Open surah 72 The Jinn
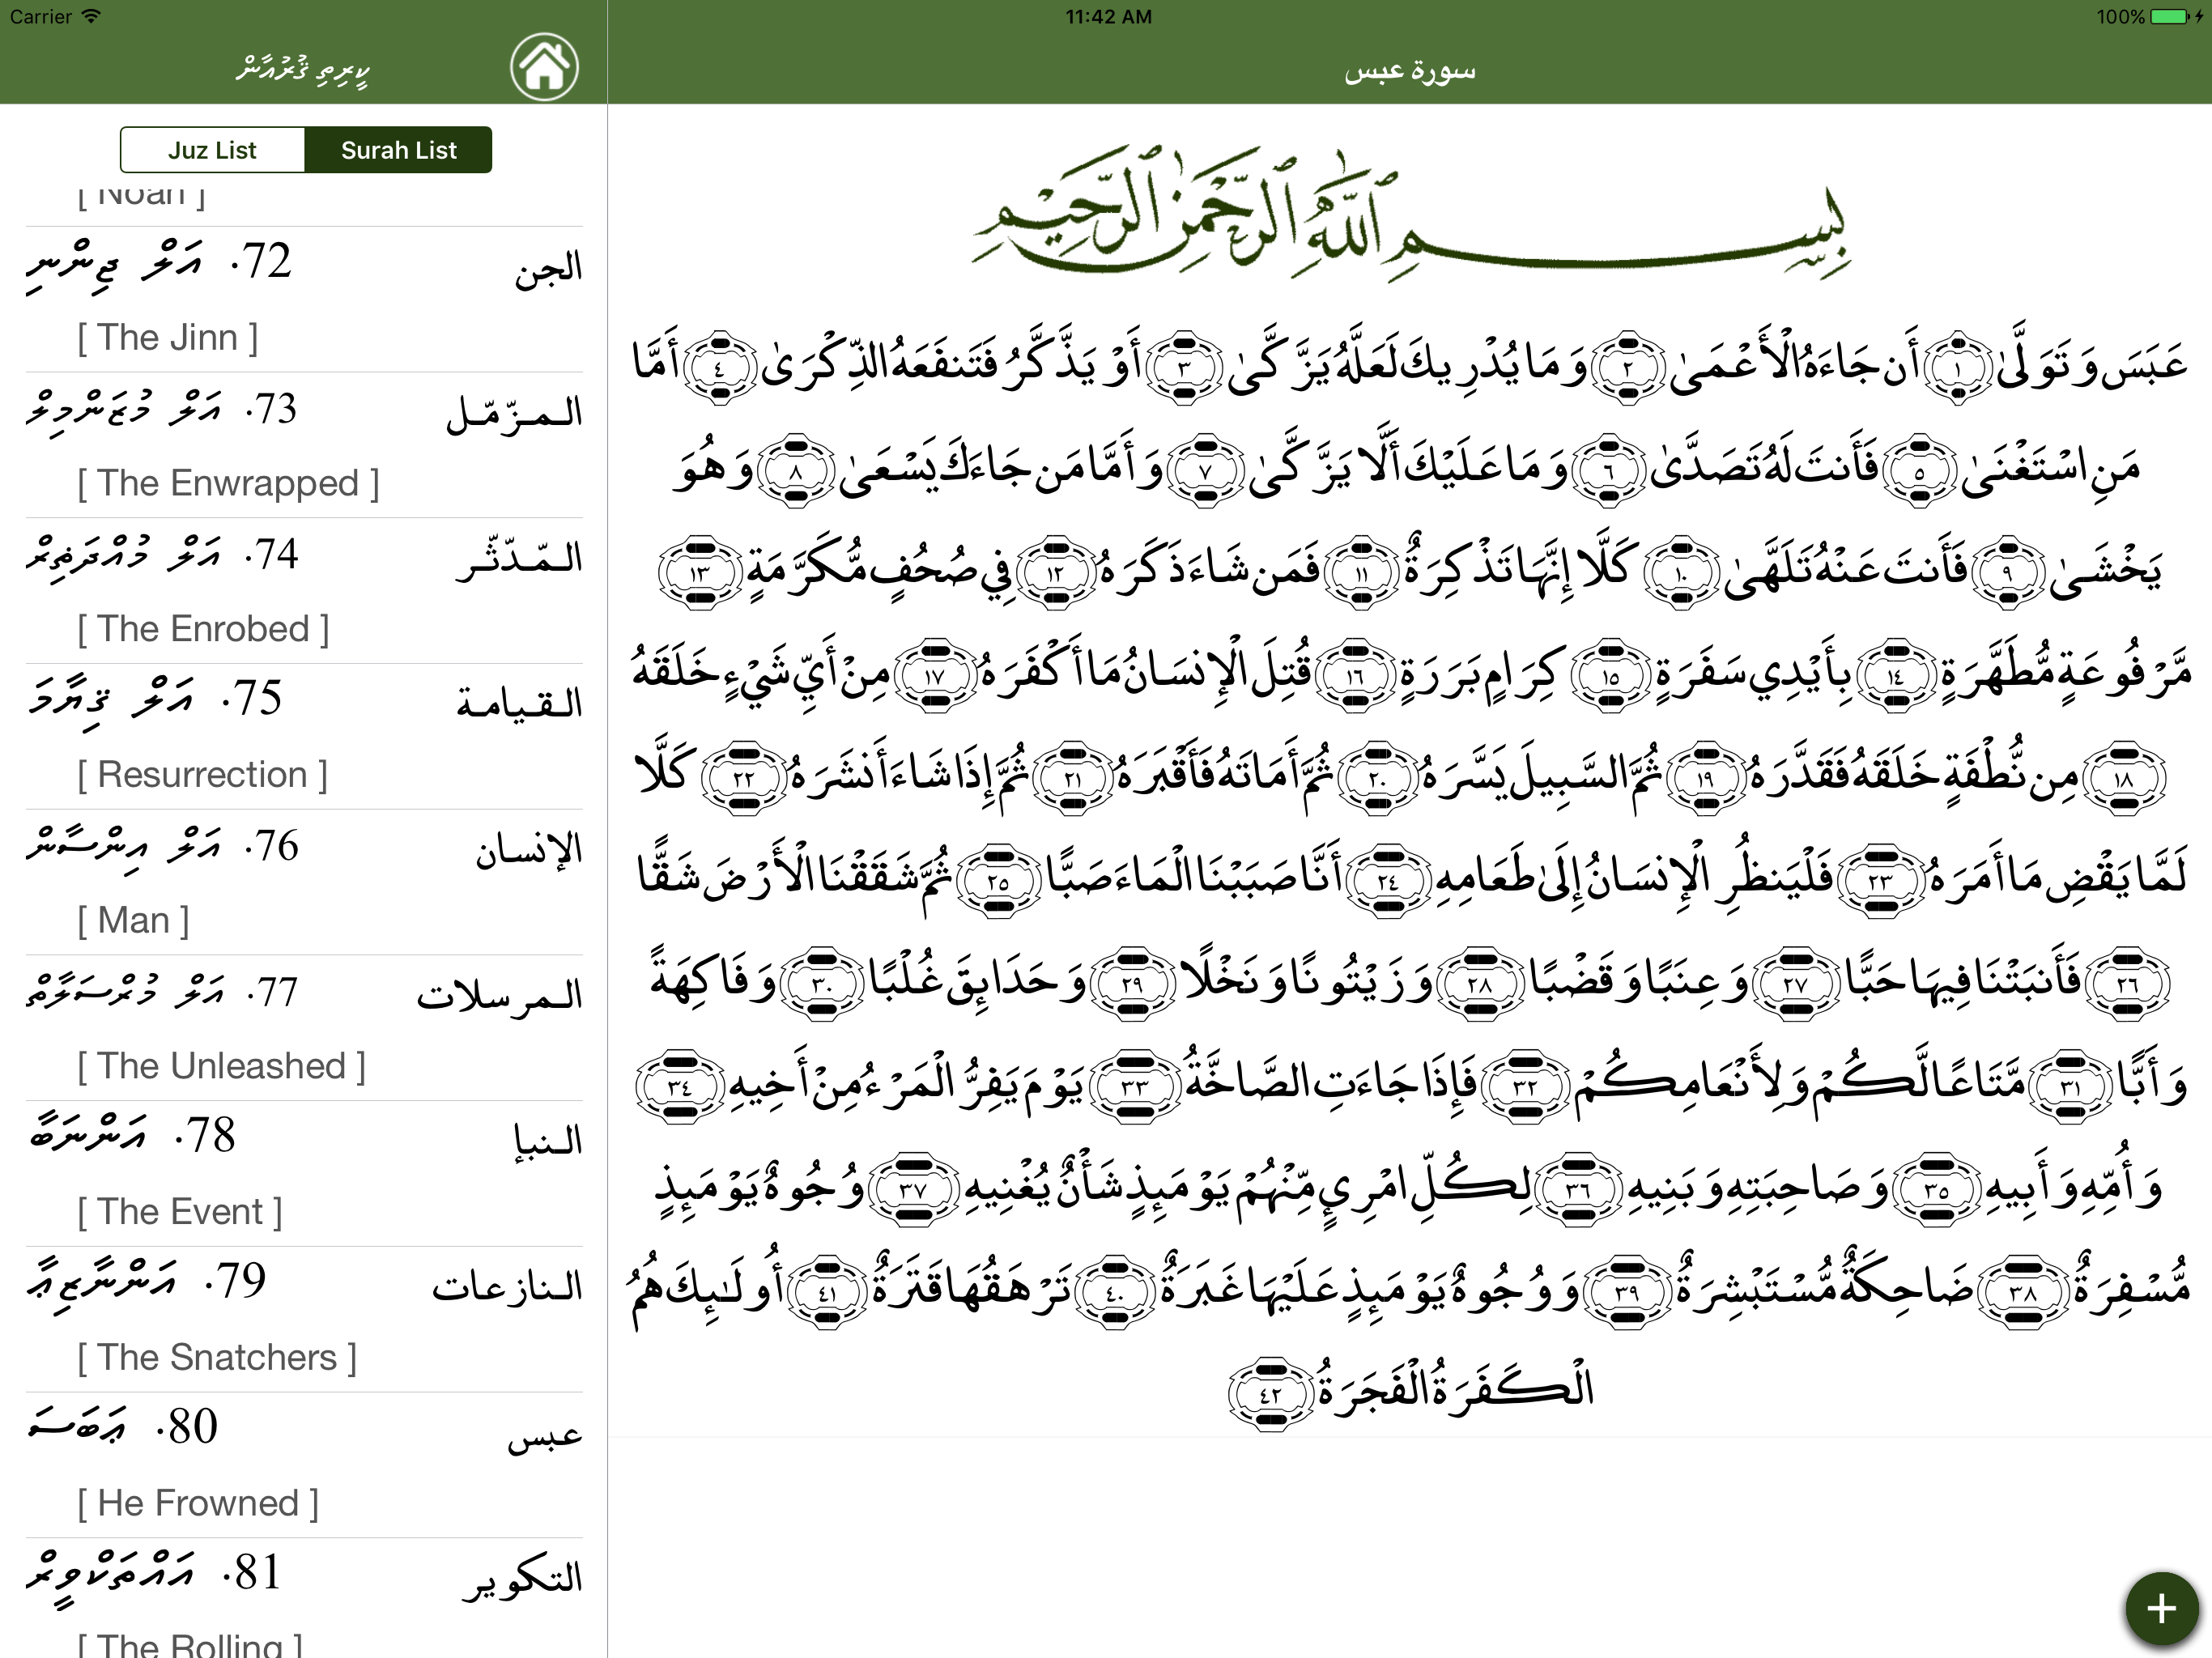Viewport: 2212px width, 1658px height. 304,299
